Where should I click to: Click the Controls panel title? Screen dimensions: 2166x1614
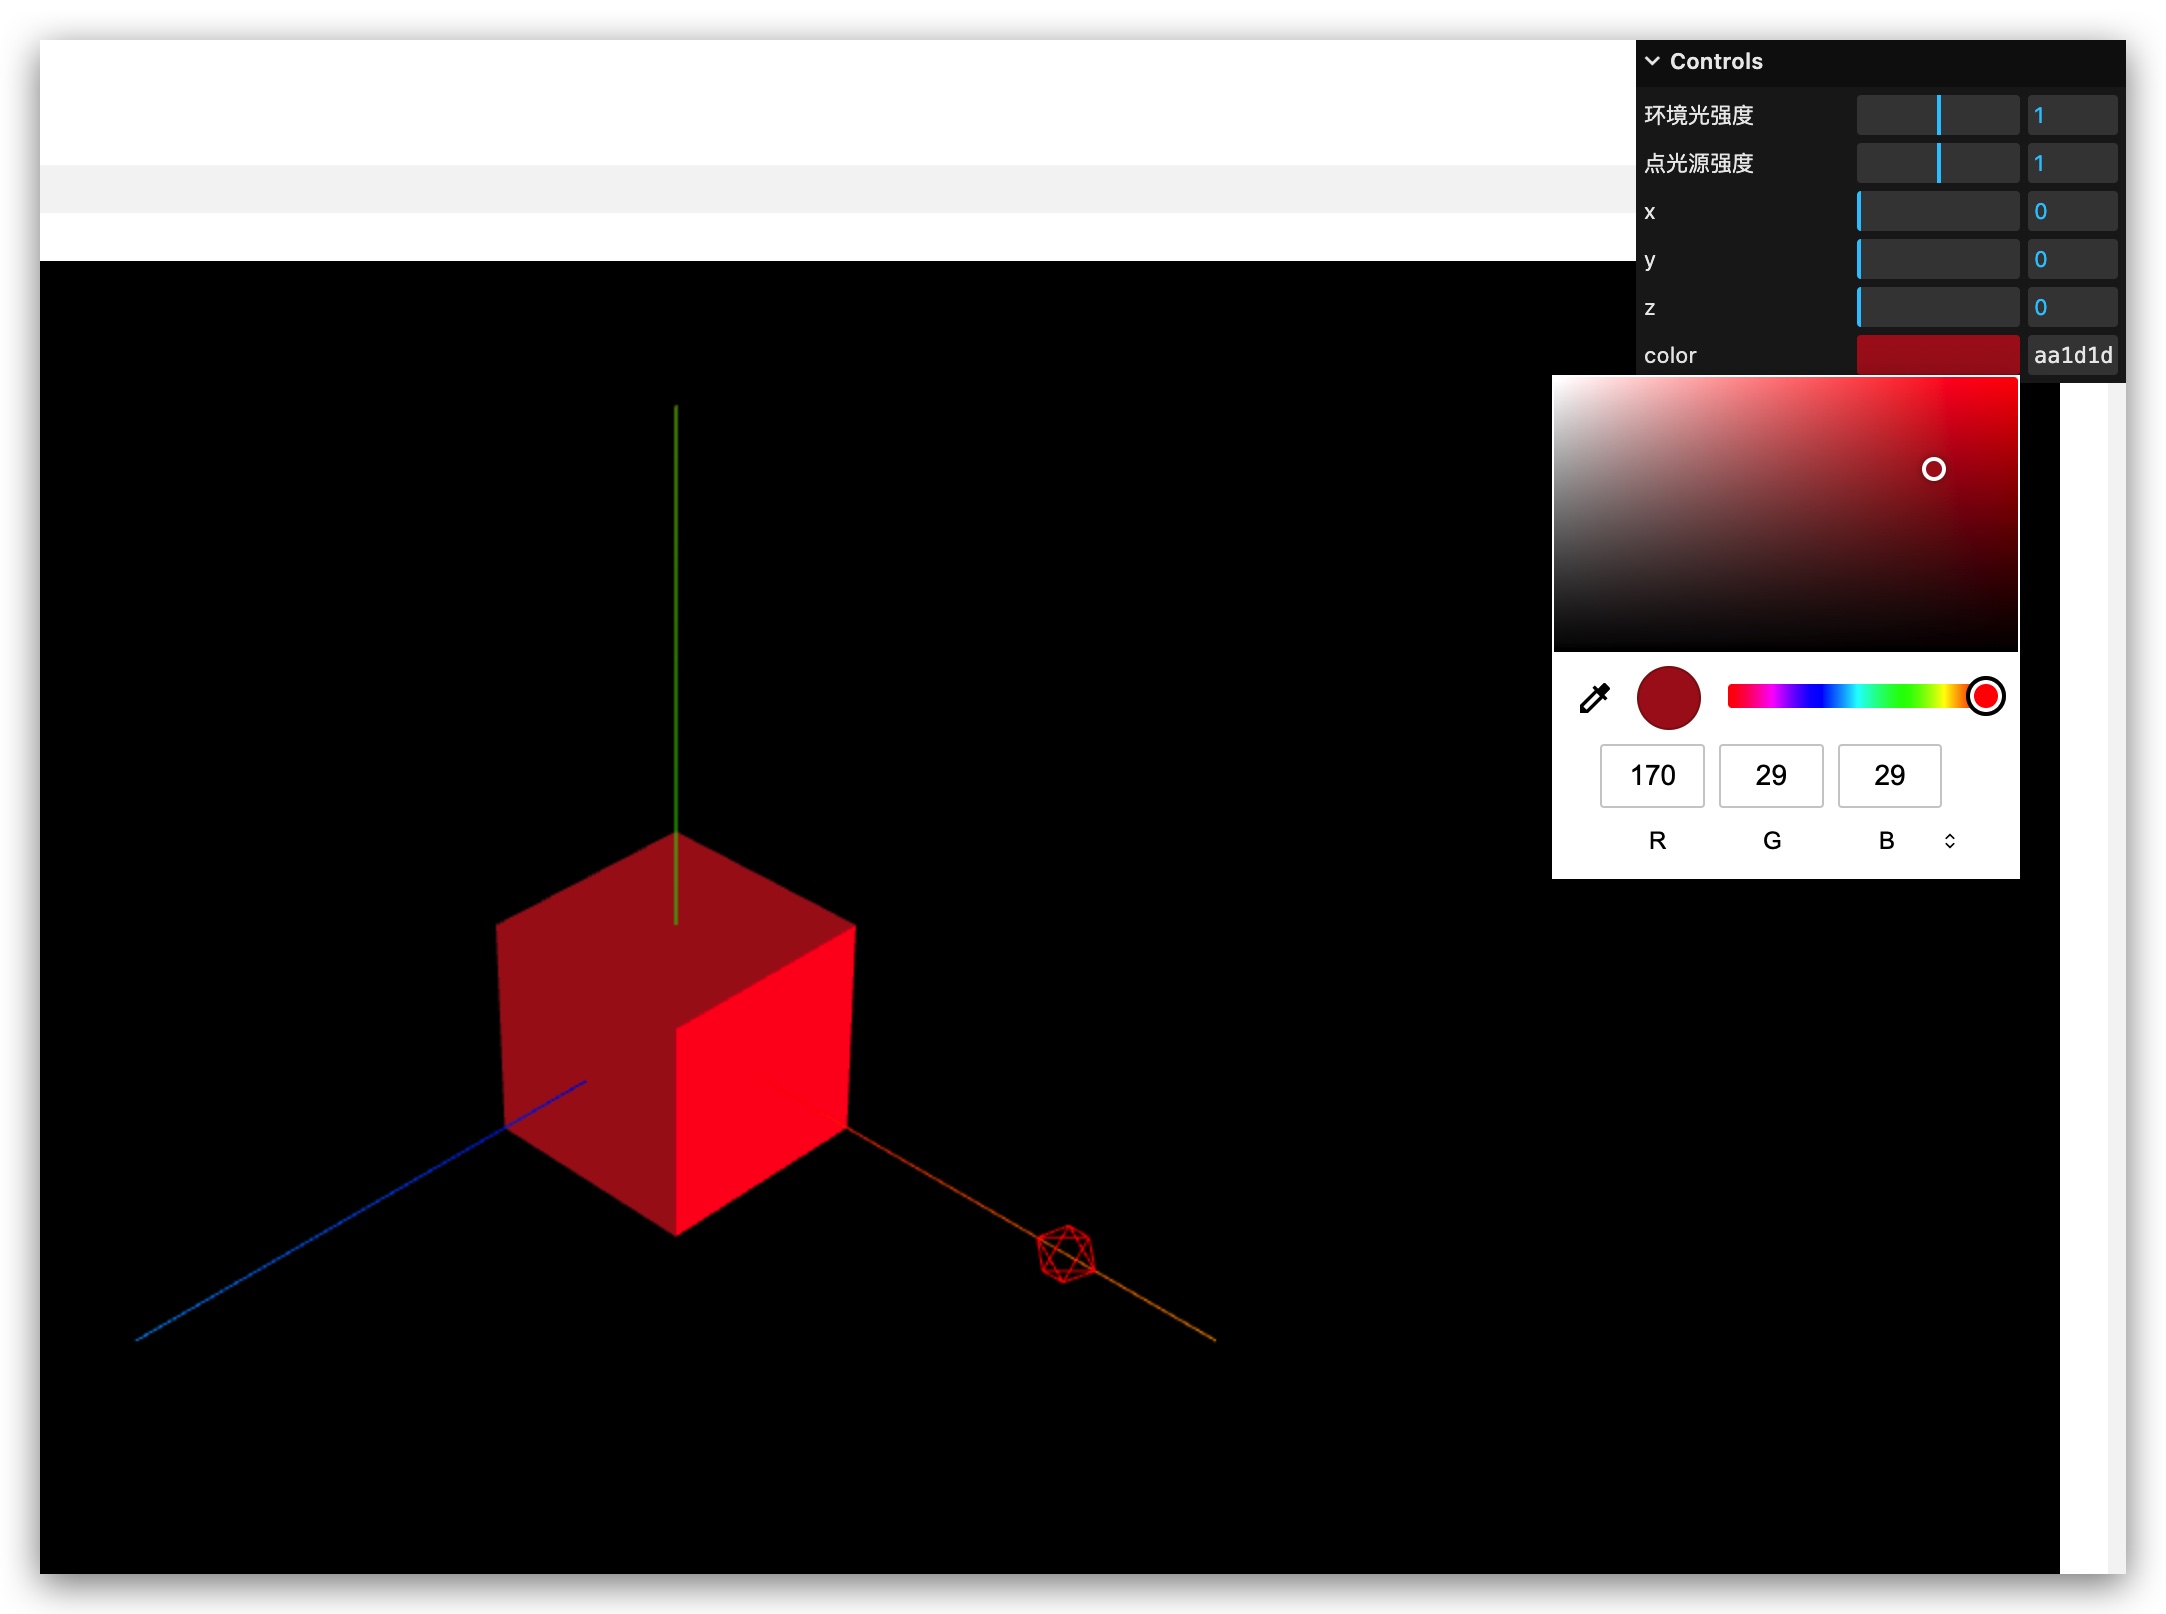coord(1716,61)
